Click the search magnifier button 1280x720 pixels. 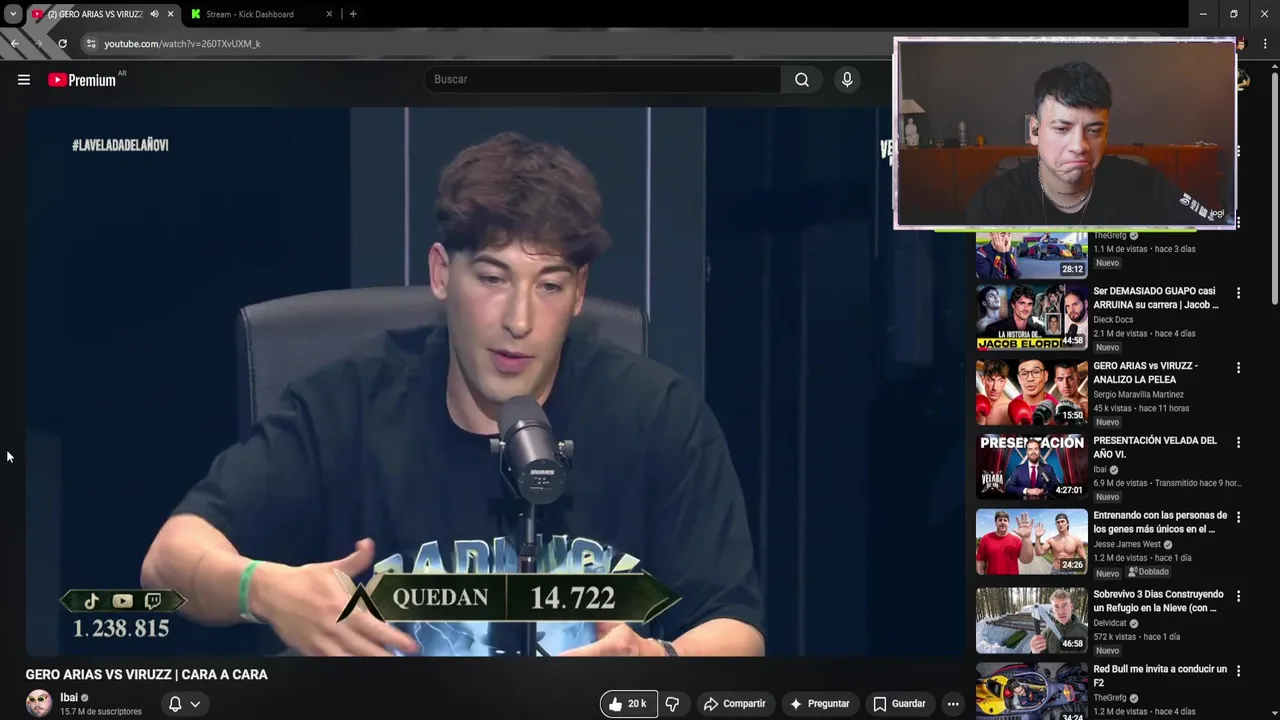pos(802,80)
